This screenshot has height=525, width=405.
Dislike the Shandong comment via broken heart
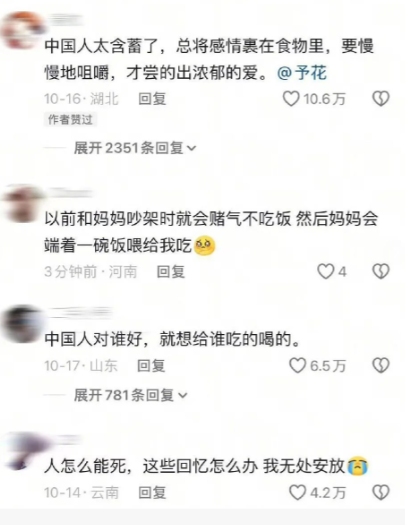coord(381,365)
